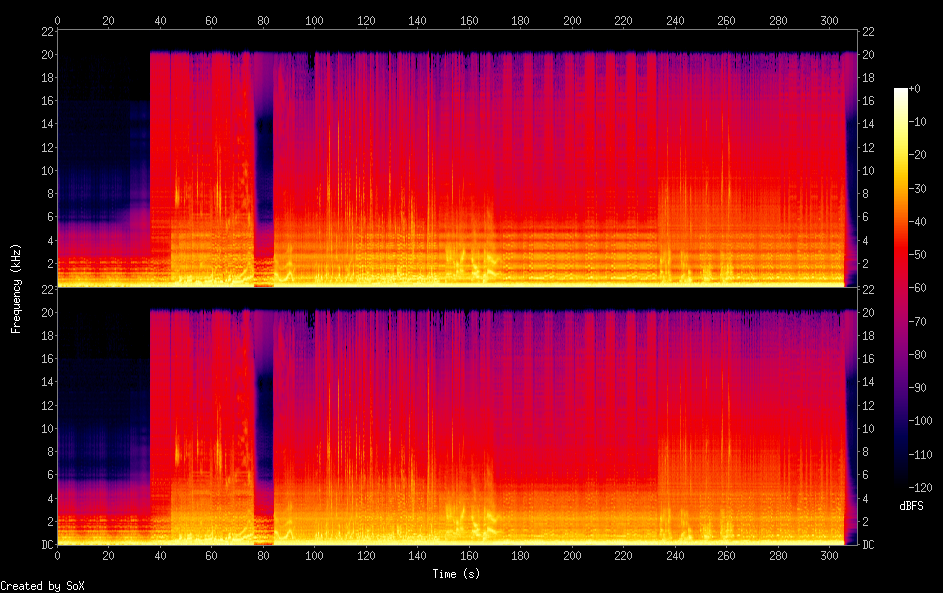Click the '10' kHz label on upper channel's left axis
943x593 pixels.
46,170
